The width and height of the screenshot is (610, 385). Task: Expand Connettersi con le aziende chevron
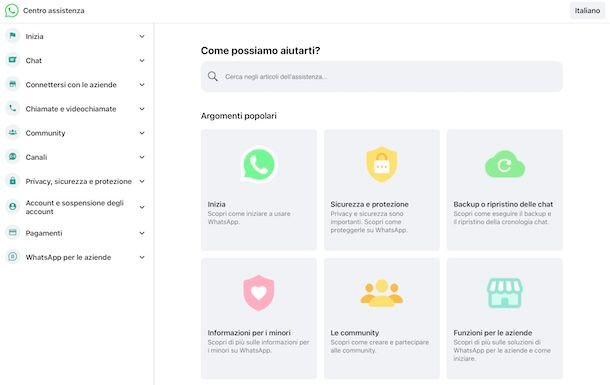coord(142,84)
